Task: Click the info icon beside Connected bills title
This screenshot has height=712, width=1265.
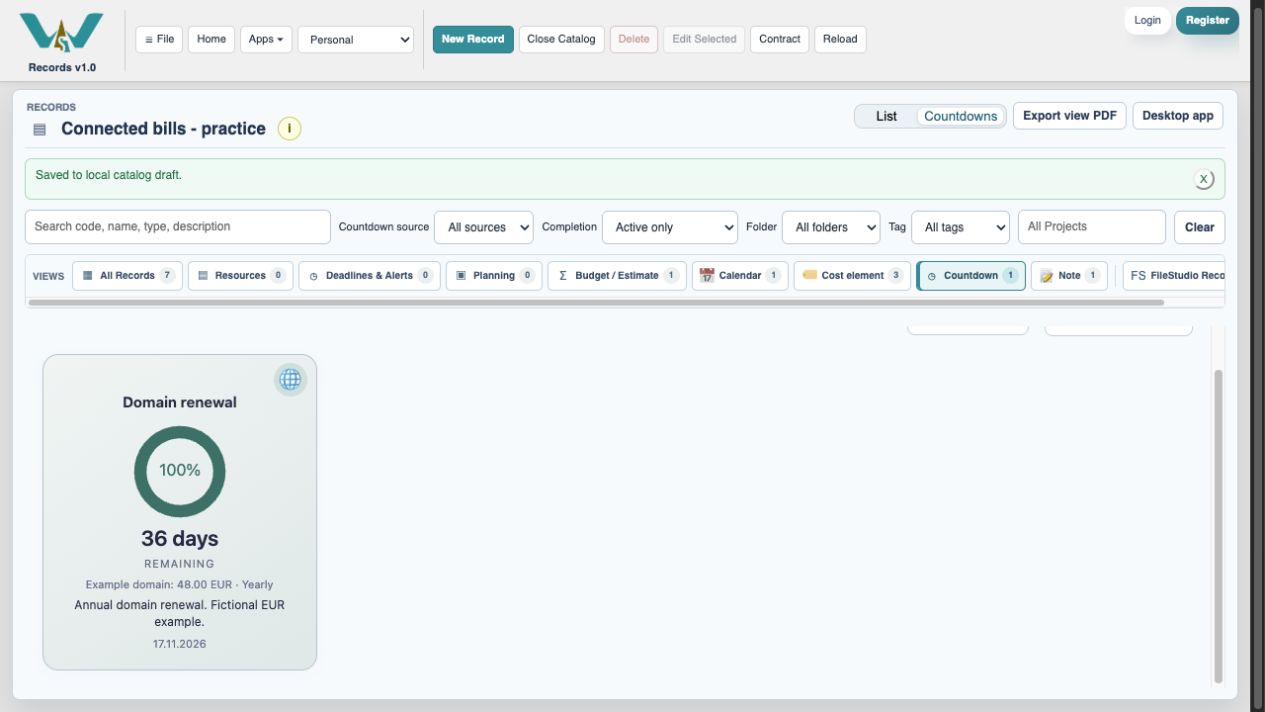Action: tap(289, 129)
